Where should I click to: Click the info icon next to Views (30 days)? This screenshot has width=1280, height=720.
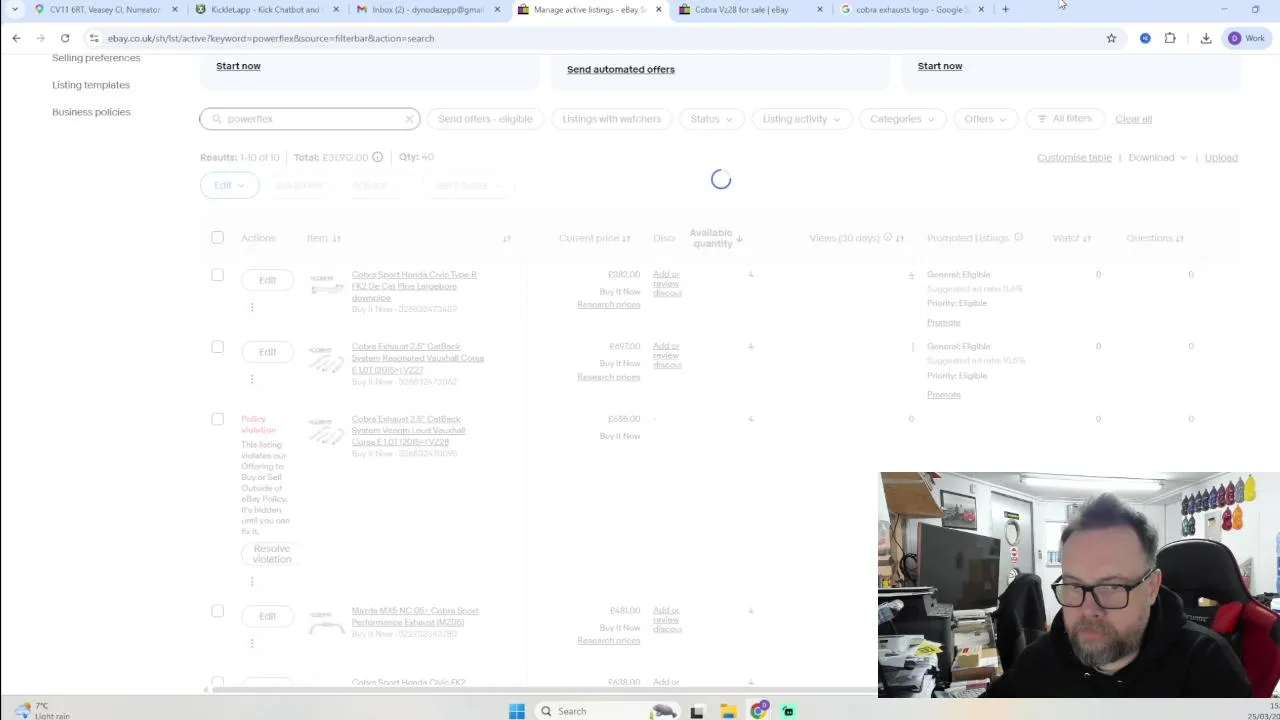[887, 238]
